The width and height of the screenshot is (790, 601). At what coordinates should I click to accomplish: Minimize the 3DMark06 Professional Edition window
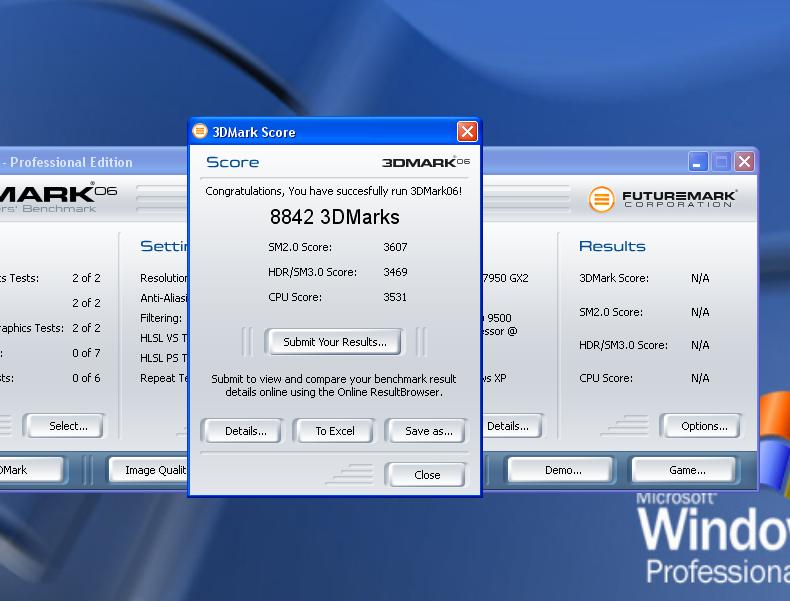pos(698,162)
